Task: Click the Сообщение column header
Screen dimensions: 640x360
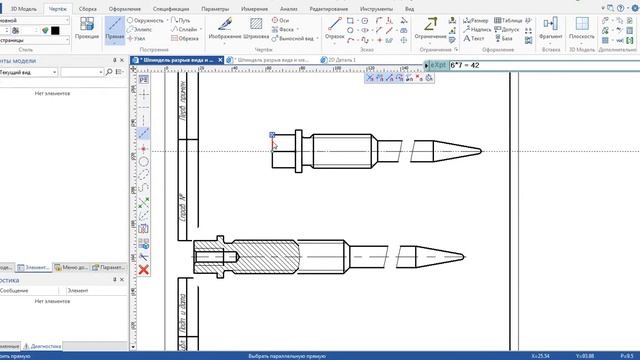Action: click(29, 291)
